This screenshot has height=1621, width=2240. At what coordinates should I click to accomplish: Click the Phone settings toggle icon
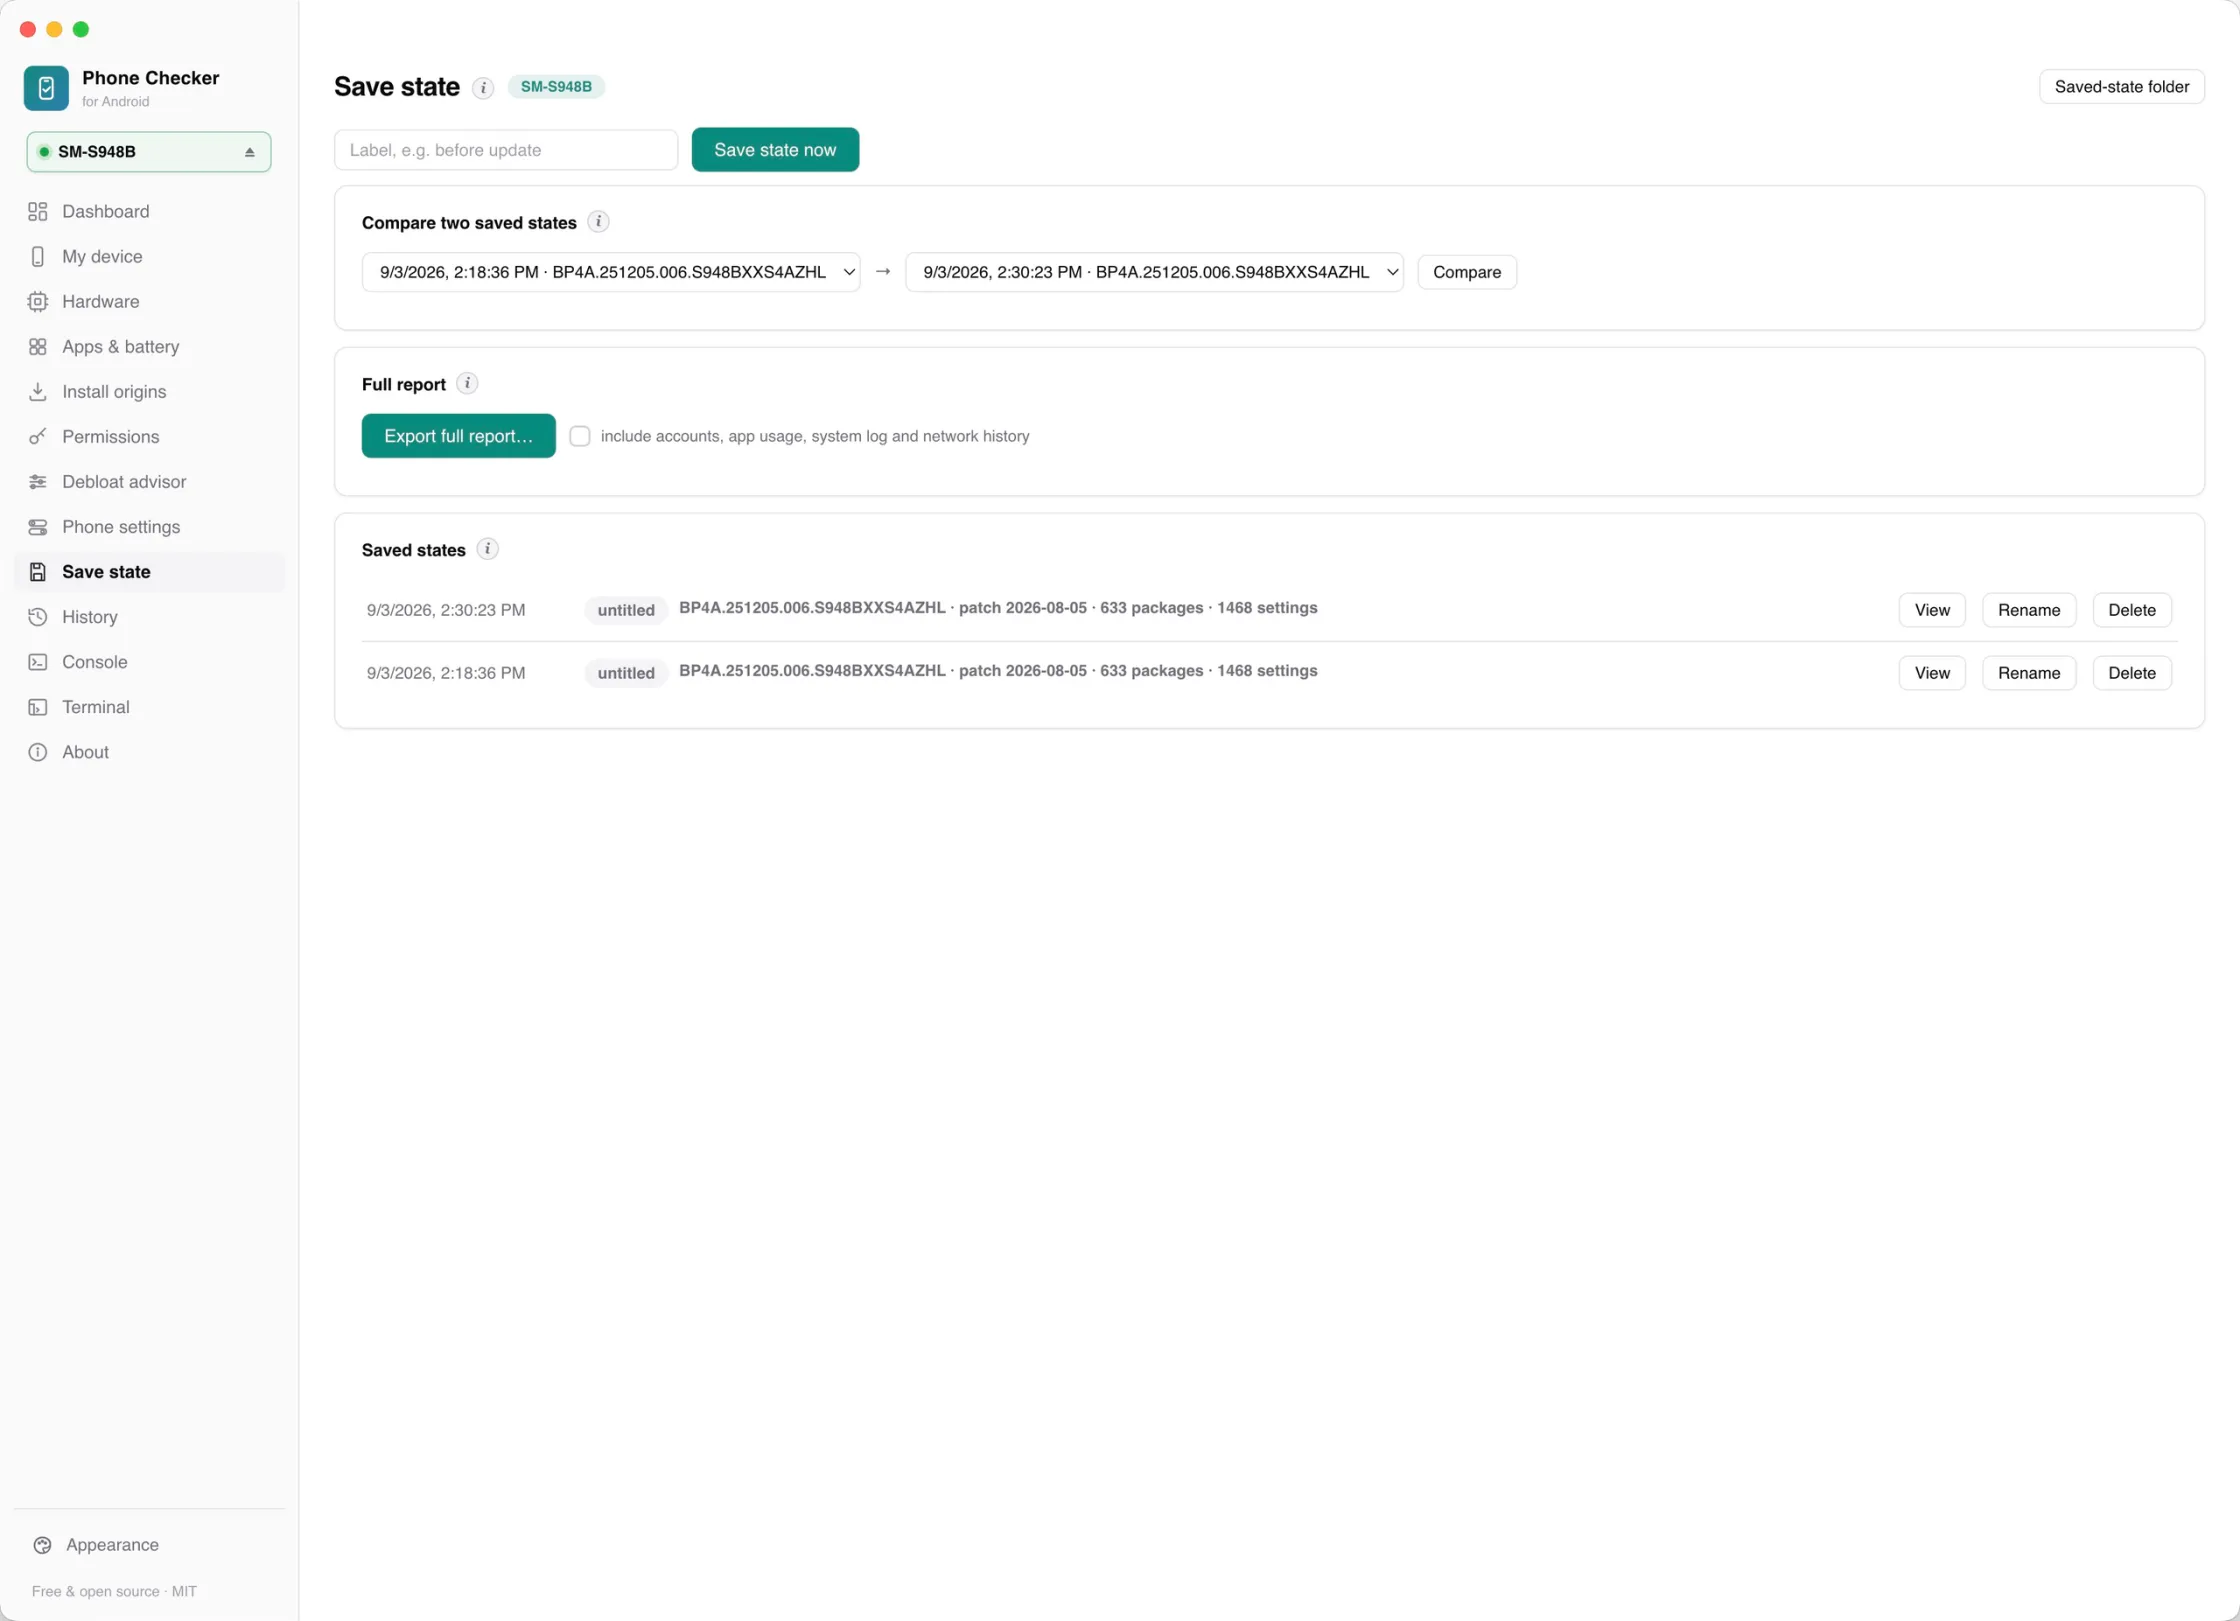point(38,526)
